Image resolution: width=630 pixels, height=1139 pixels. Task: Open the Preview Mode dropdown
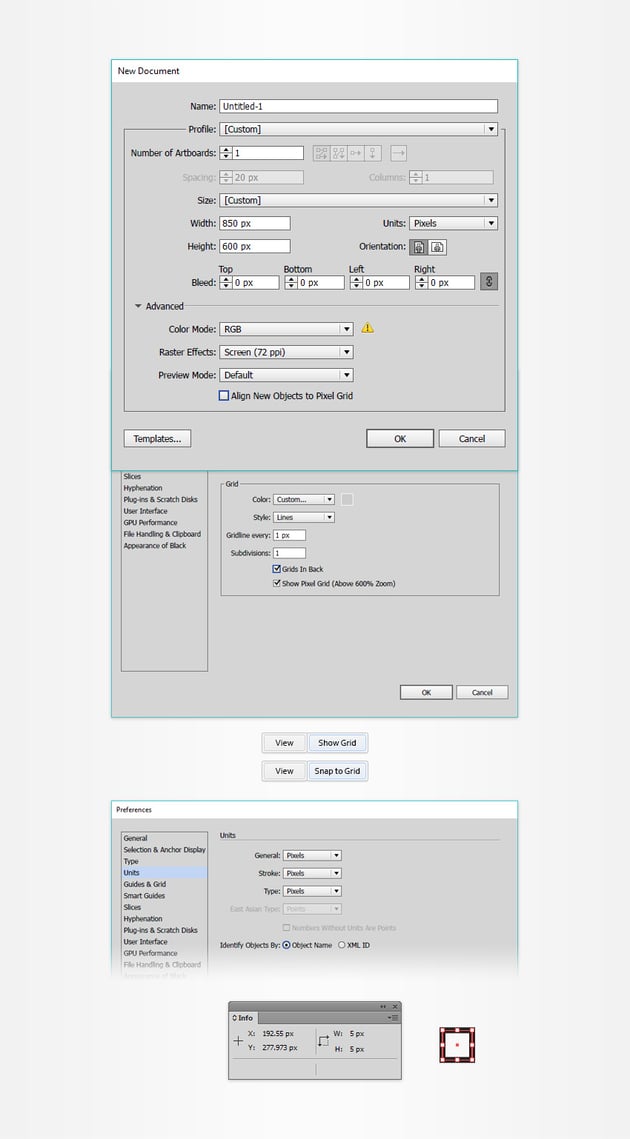(286, 376)
